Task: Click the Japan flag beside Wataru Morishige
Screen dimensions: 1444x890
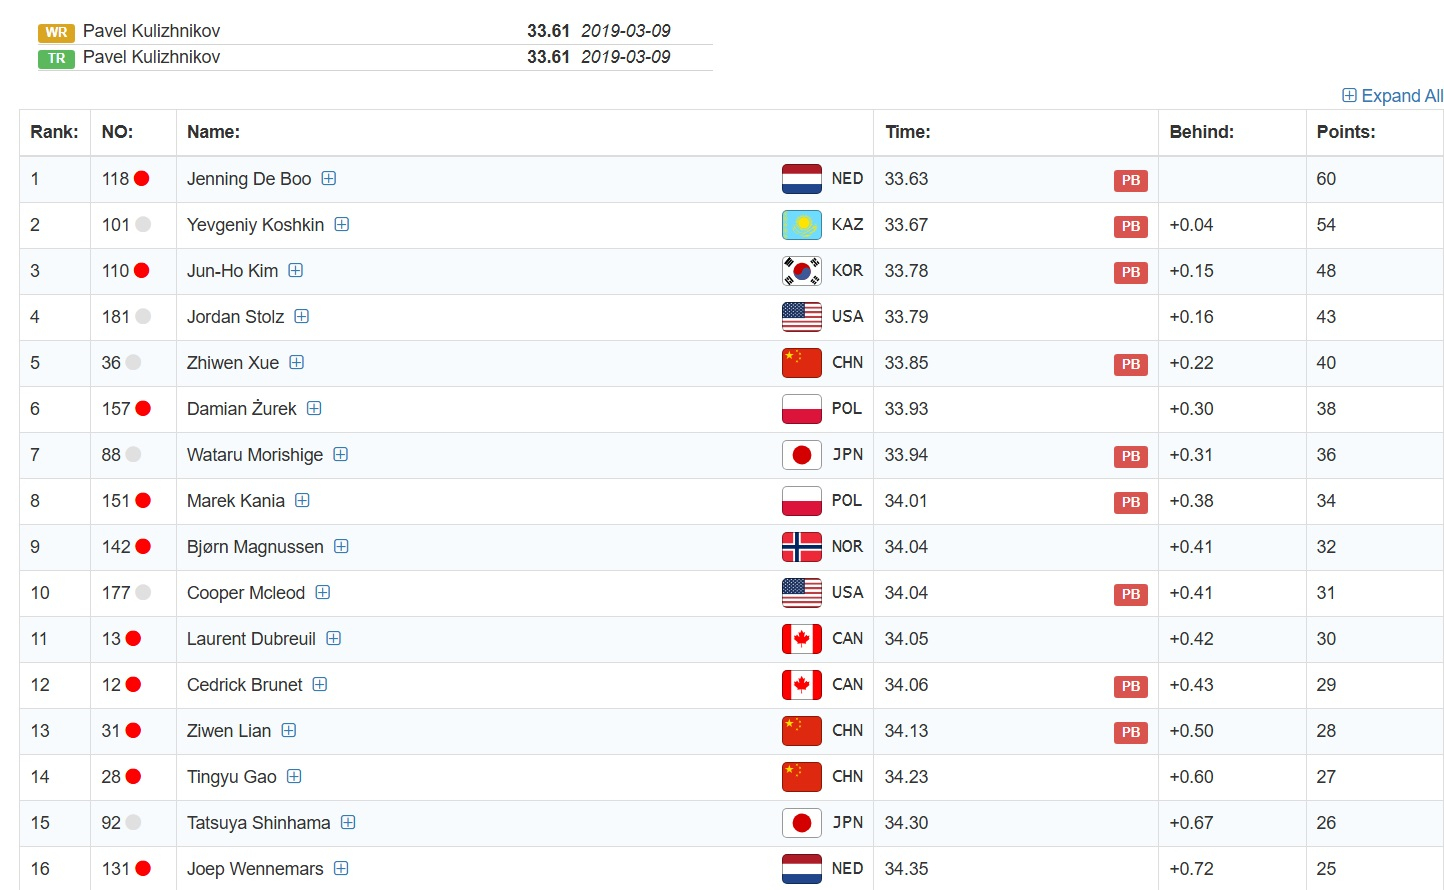Action: tap(801, 455)
